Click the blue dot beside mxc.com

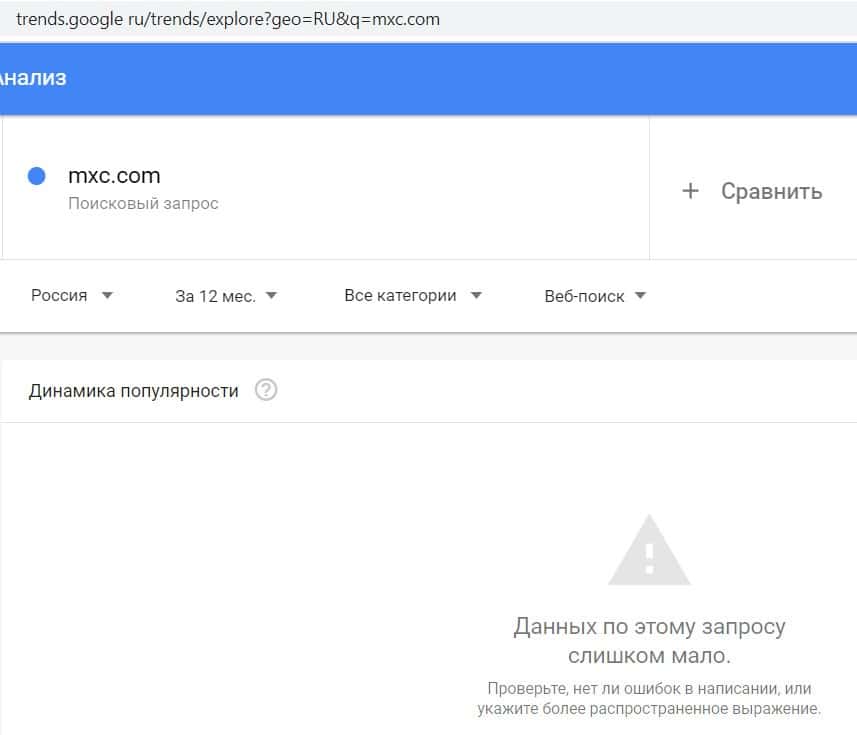point(37,176)
